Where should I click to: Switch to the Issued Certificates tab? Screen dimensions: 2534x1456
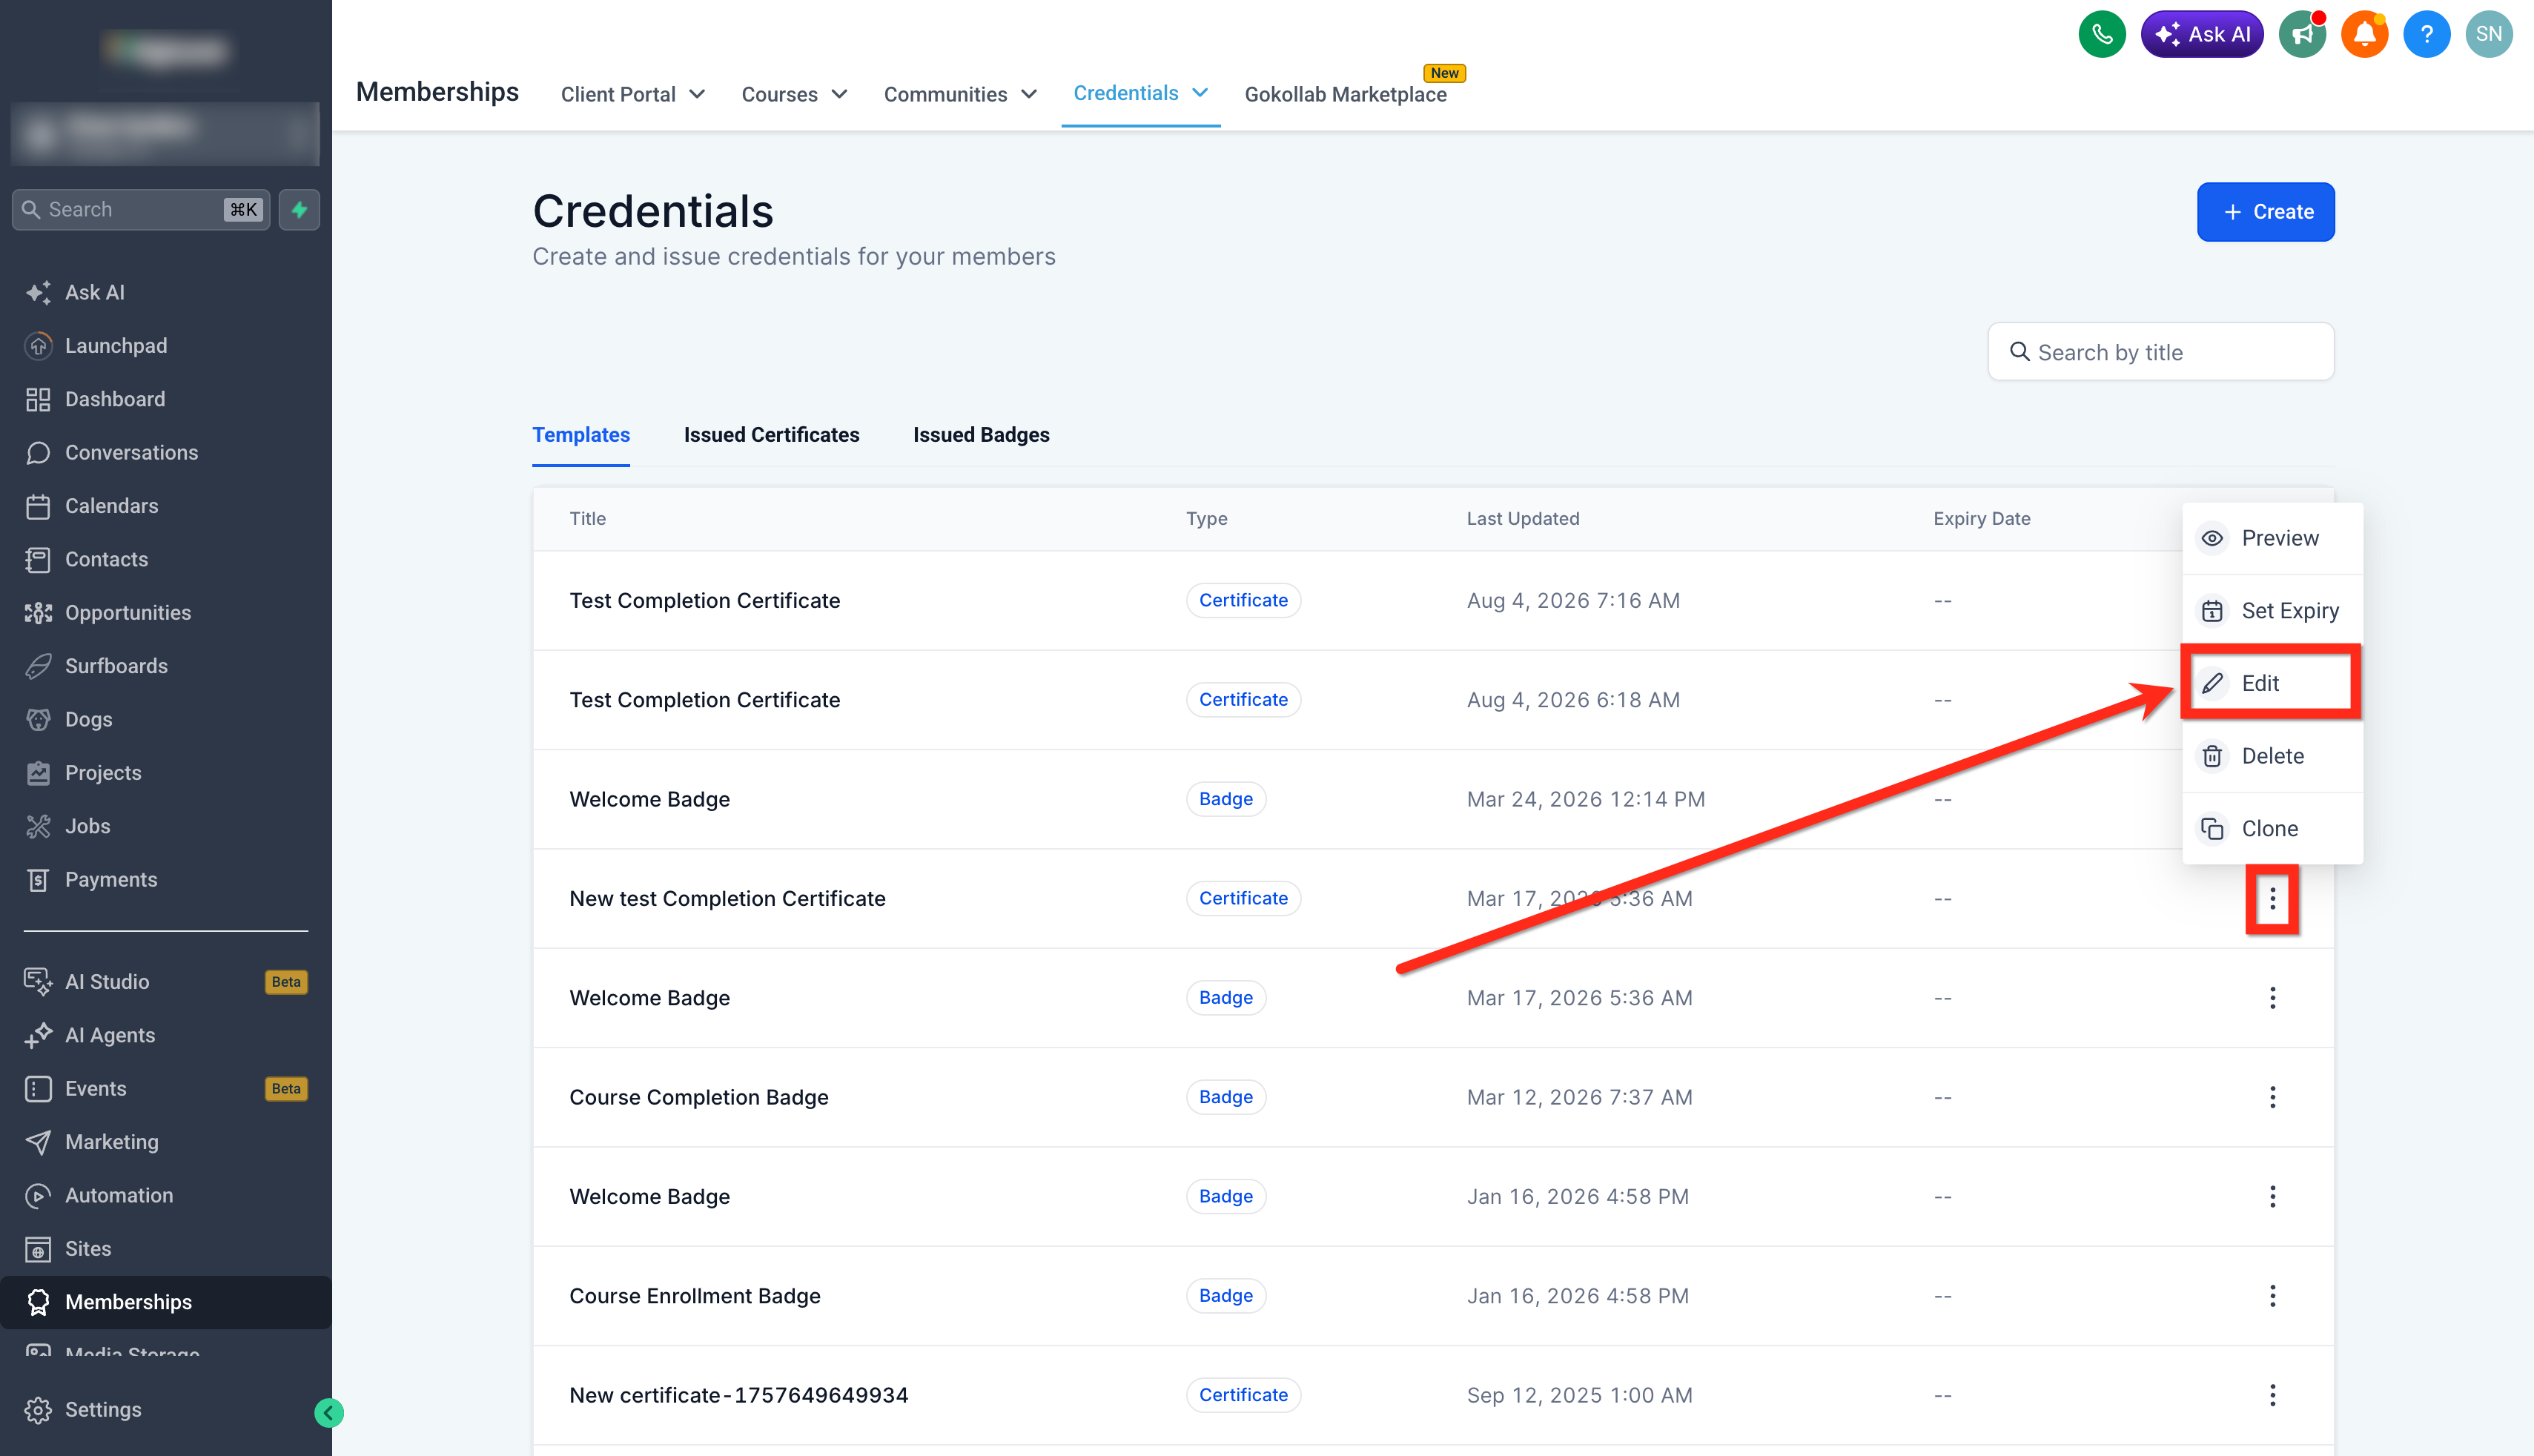[771, 434]
